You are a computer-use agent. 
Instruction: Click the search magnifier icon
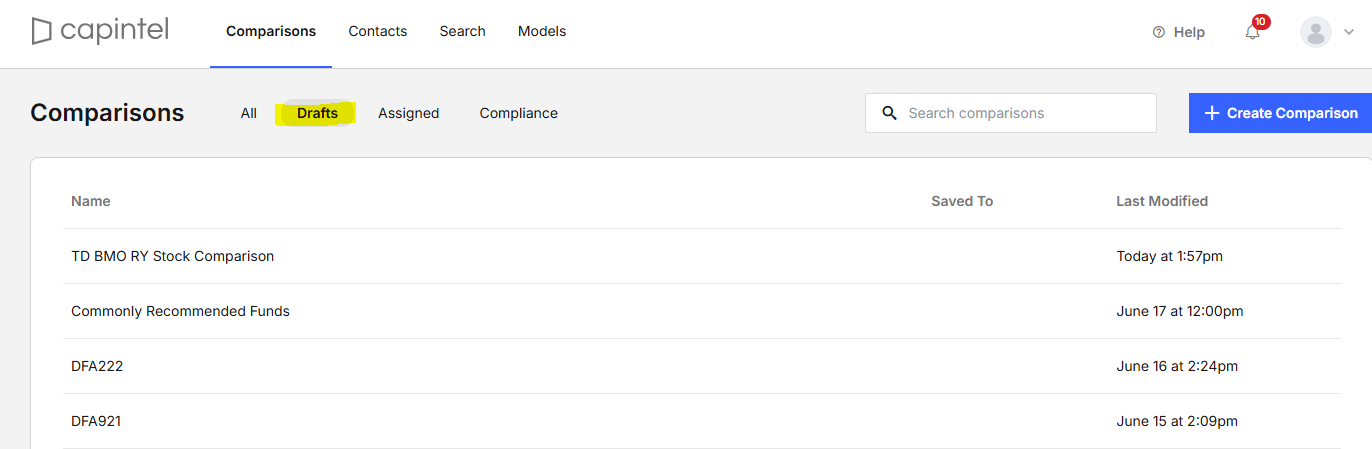(x=889, y=113)
